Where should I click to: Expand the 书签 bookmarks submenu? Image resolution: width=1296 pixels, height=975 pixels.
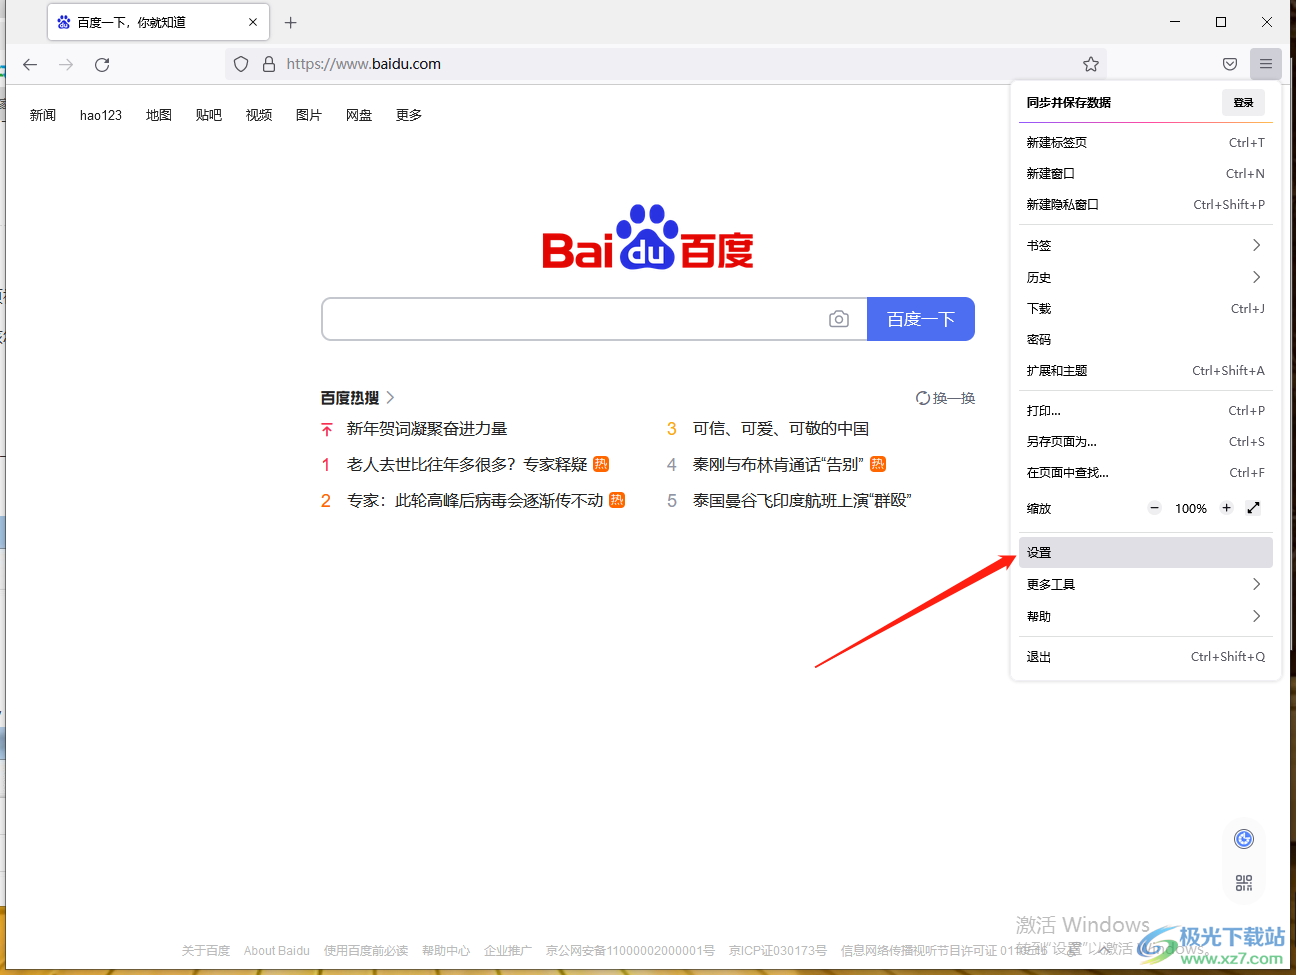(x=1145, y=246)
